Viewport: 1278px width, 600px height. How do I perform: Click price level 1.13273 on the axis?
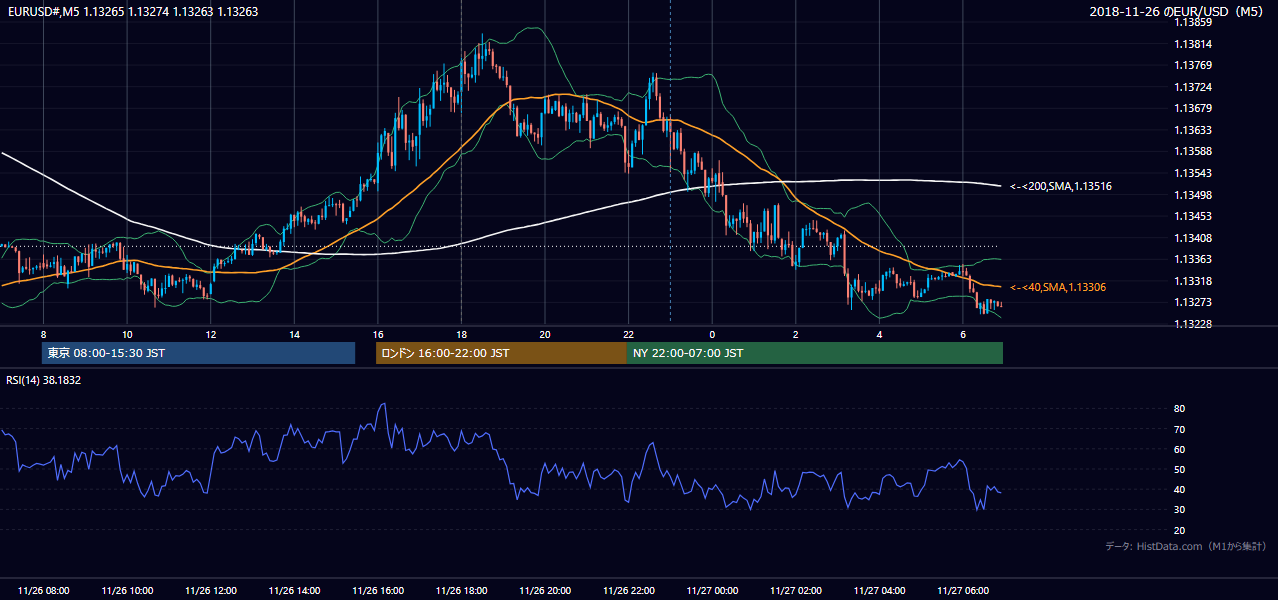tap(1194, 302)
